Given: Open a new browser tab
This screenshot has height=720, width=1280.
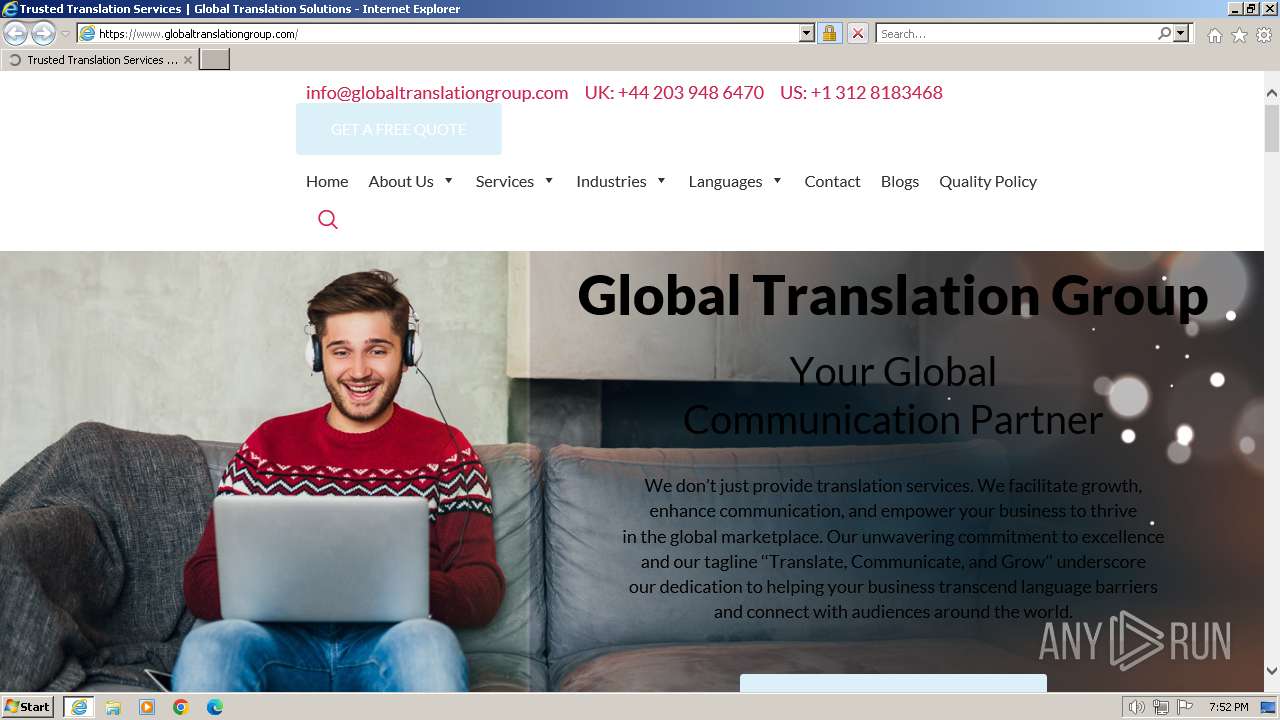Looking at the screenshot, I should click(x=214, y=60).
